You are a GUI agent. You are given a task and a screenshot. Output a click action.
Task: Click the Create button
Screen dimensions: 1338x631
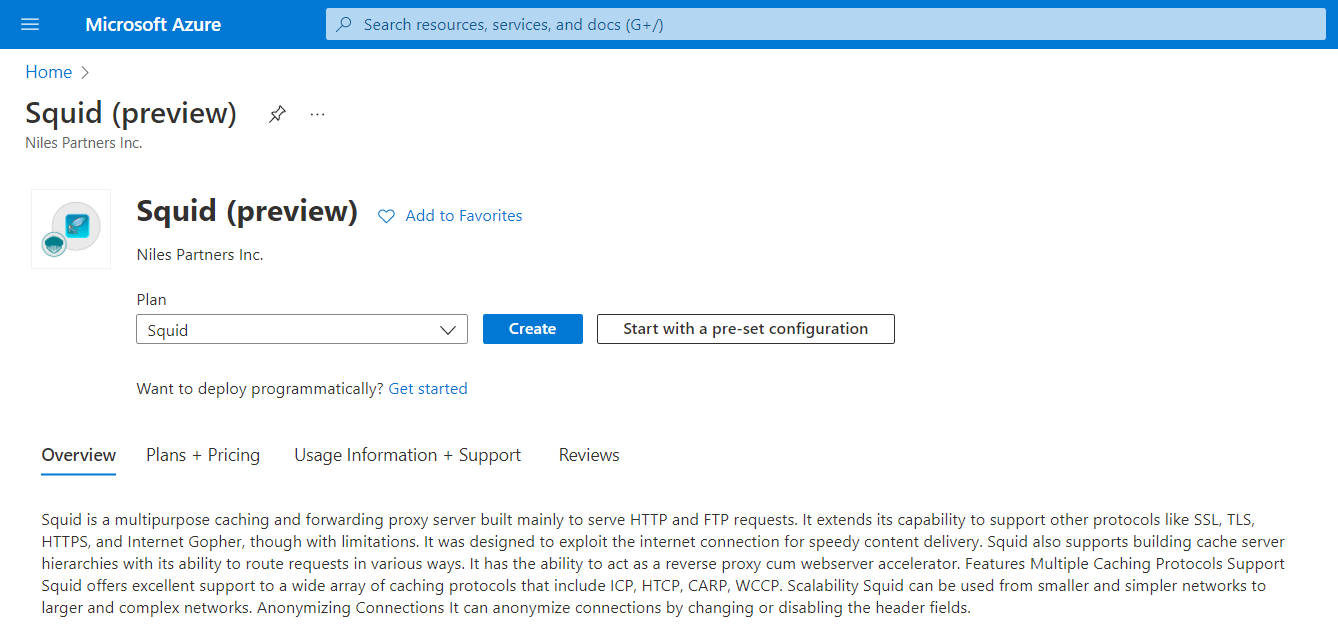point(532,328)
